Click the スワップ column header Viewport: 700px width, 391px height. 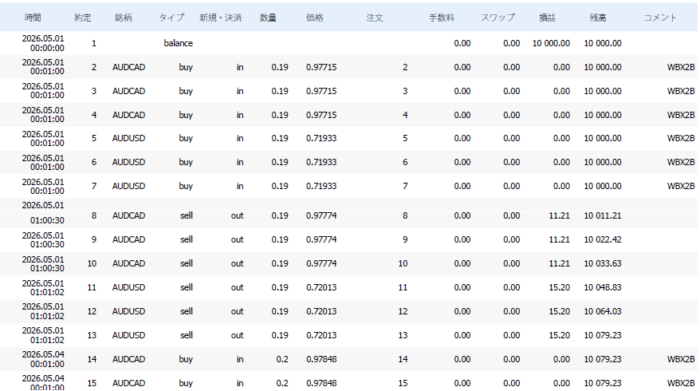pos(497,17)
